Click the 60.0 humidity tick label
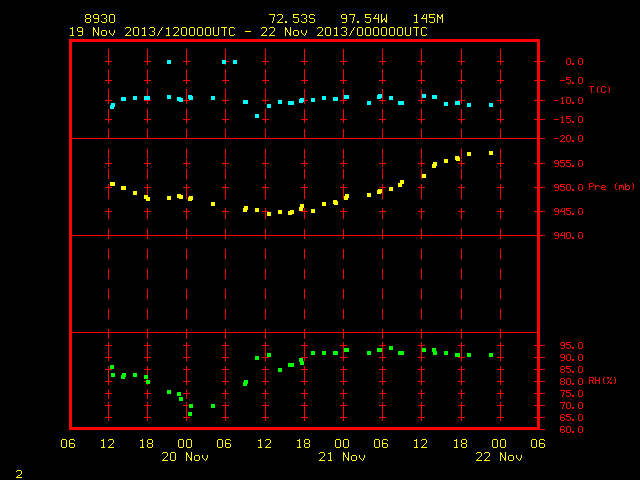The image size is (640, 480). pos(571,430)
